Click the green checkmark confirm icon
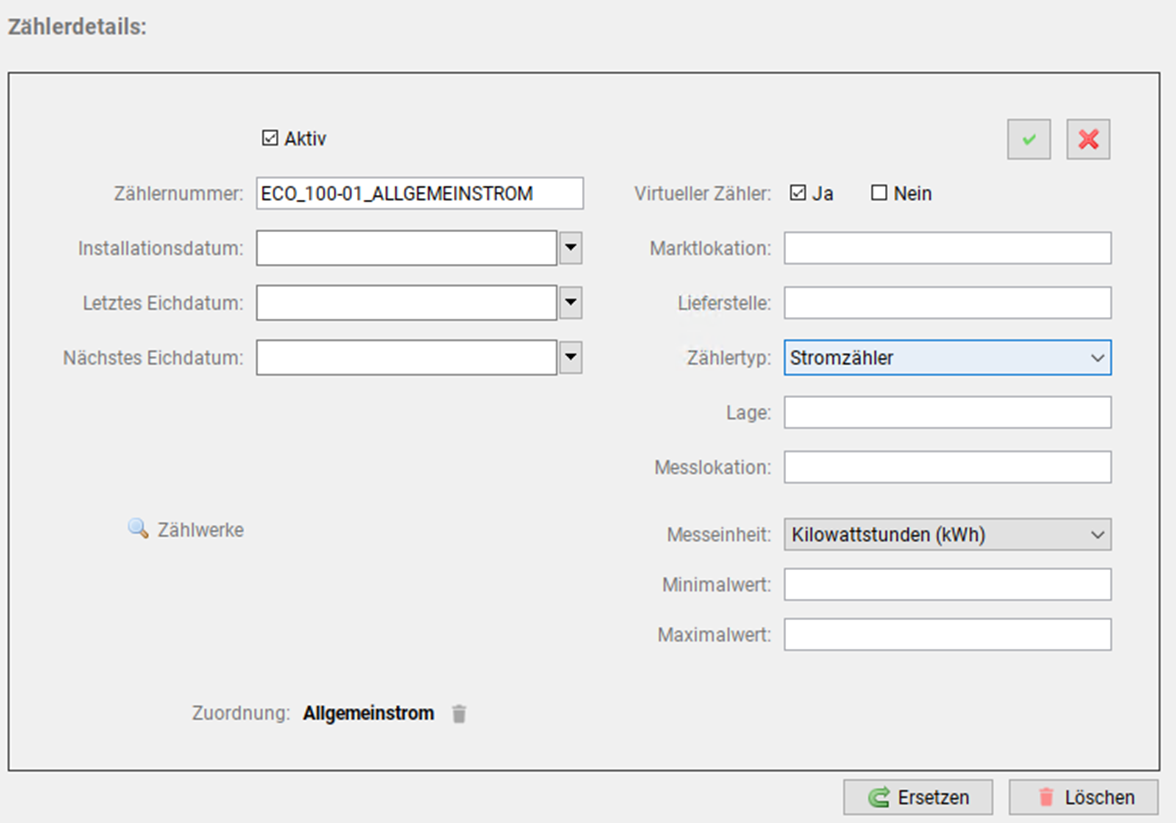The width and height of the screenshot is (1176, 823). [1028, 140]
